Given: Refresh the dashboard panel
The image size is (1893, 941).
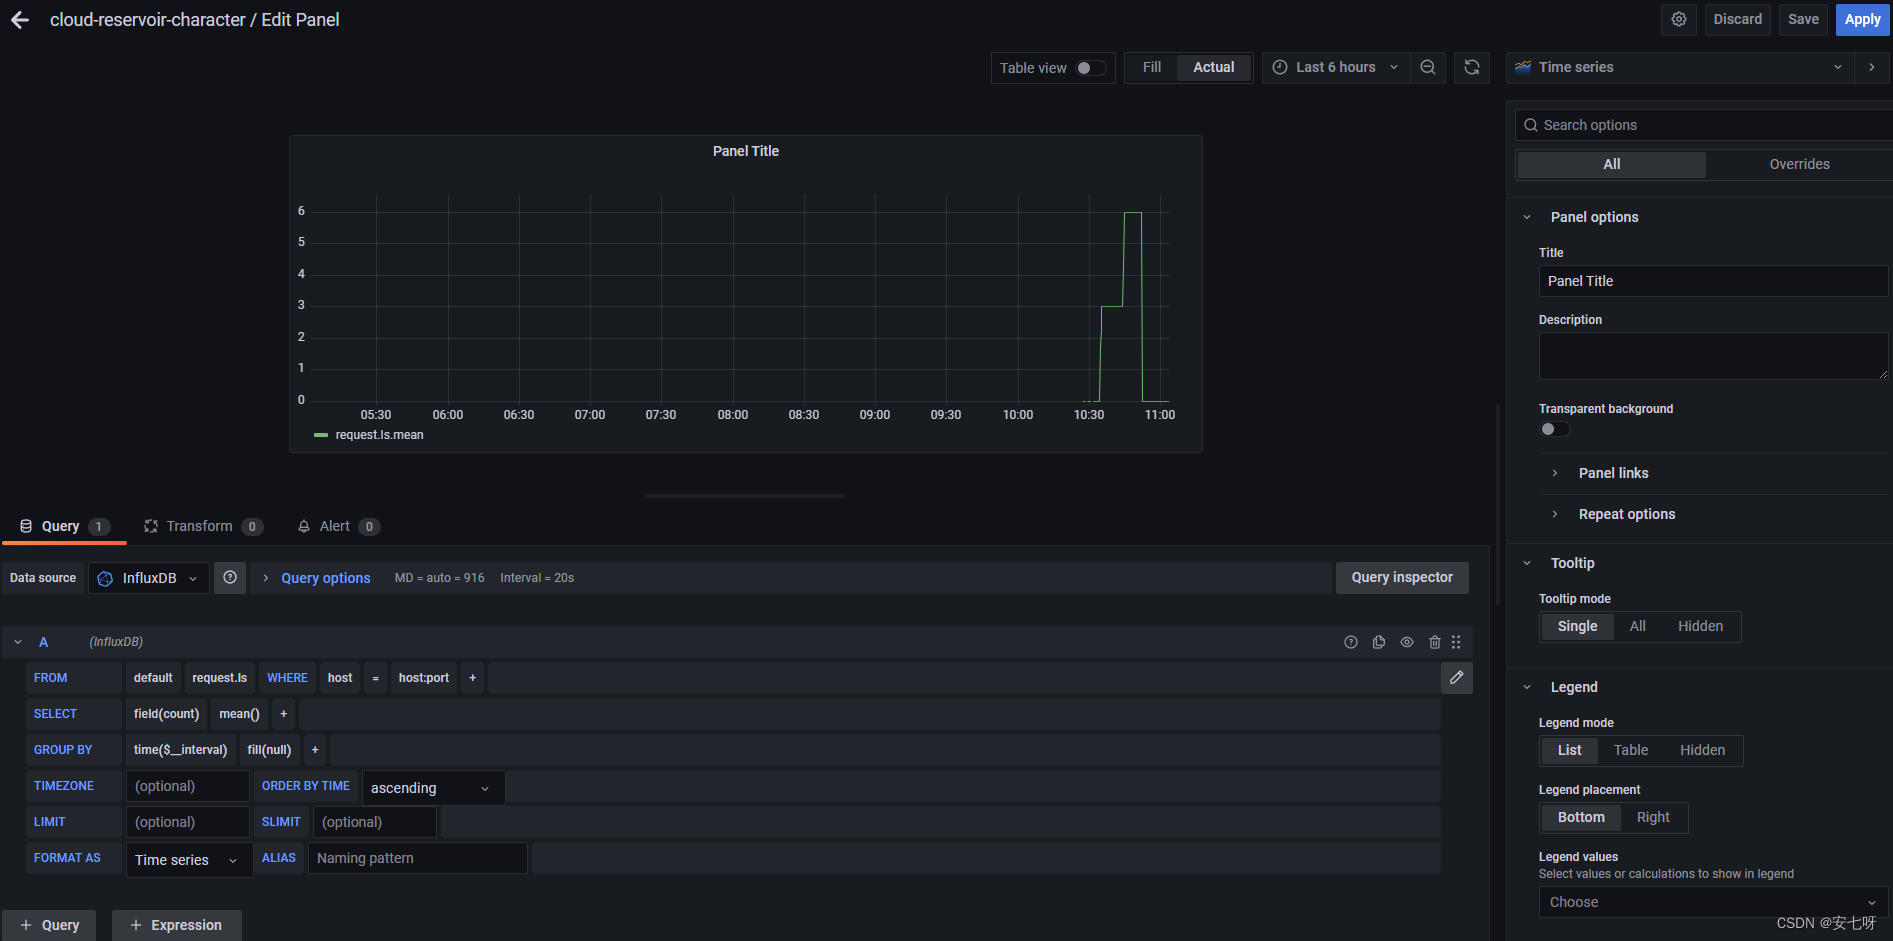Looking at the screenshot, I should [x=1472, y=67].
